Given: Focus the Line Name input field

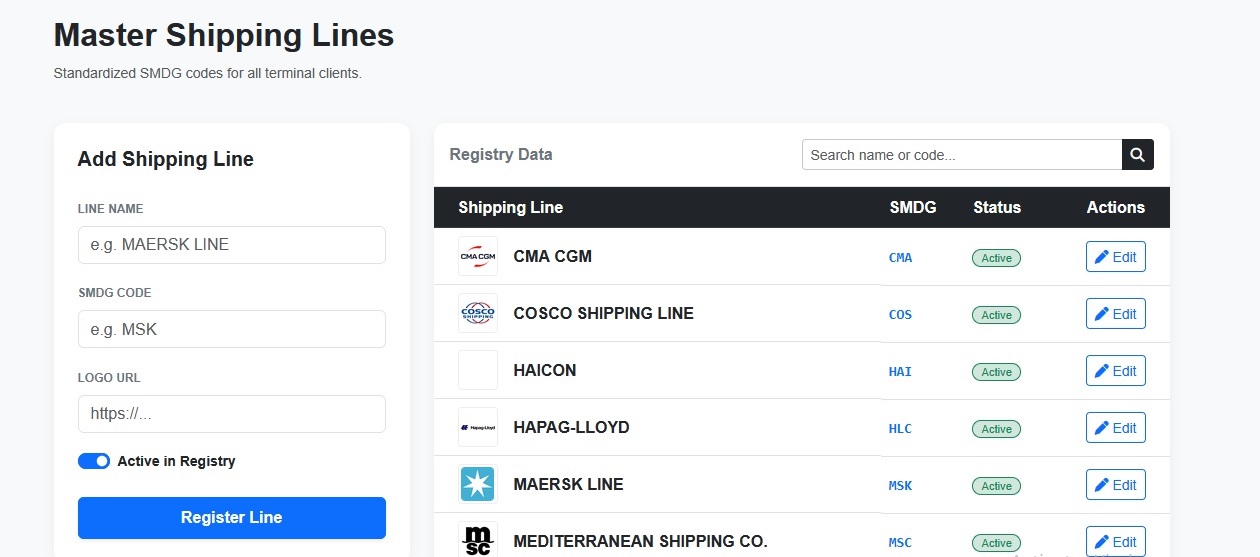Looking at the screenshot, I should coord(232,245).
